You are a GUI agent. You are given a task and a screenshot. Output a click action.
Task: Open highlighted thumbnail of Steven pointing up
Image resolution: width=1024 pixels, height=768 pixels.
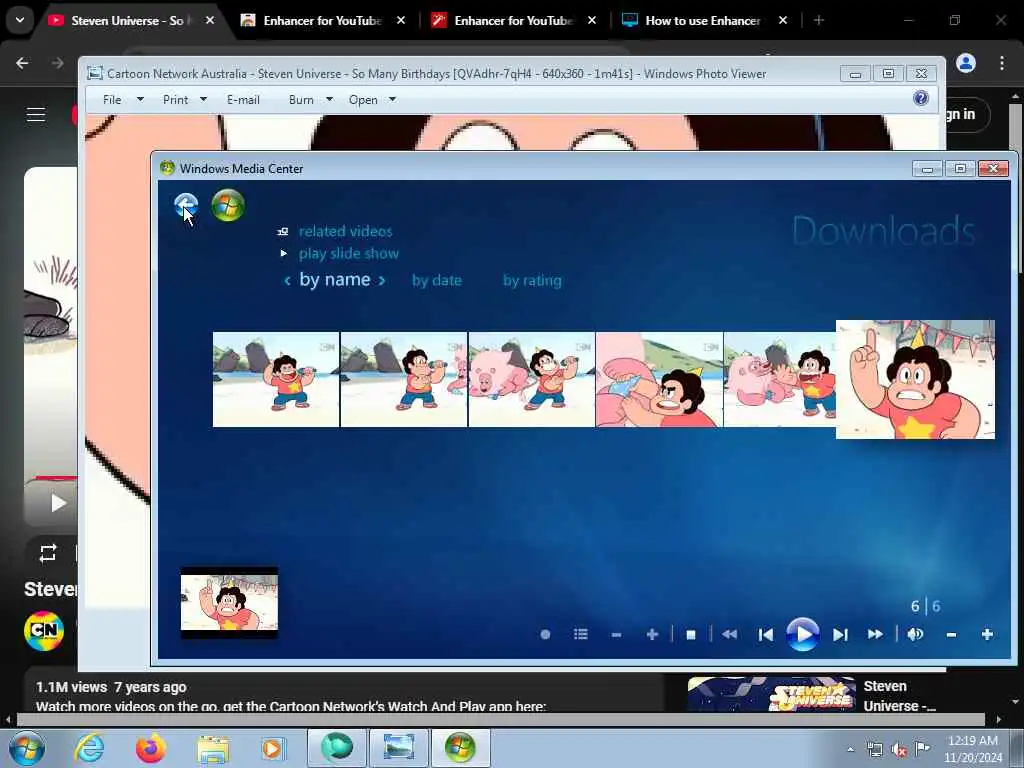tap(916, 379)
